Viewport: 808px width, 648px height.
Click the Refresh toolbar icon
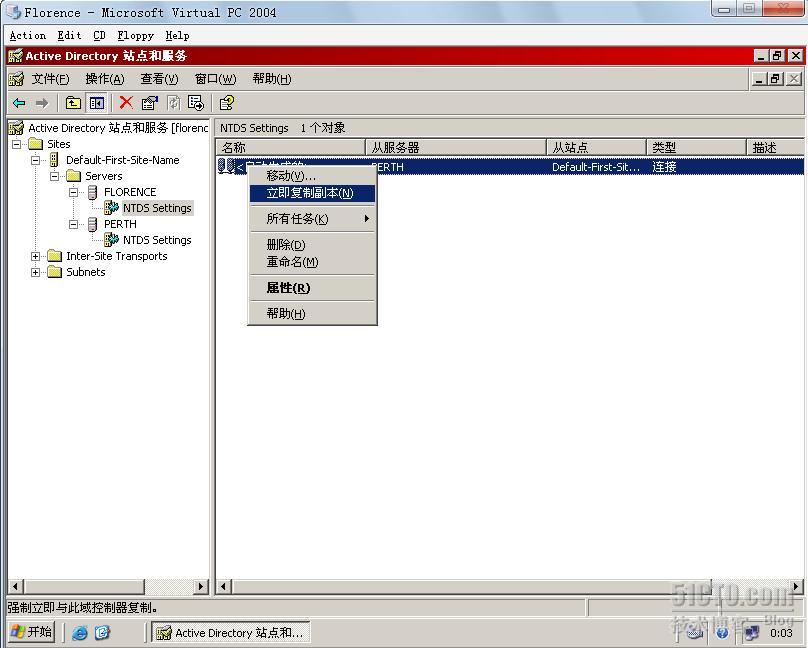click(174, 103)
